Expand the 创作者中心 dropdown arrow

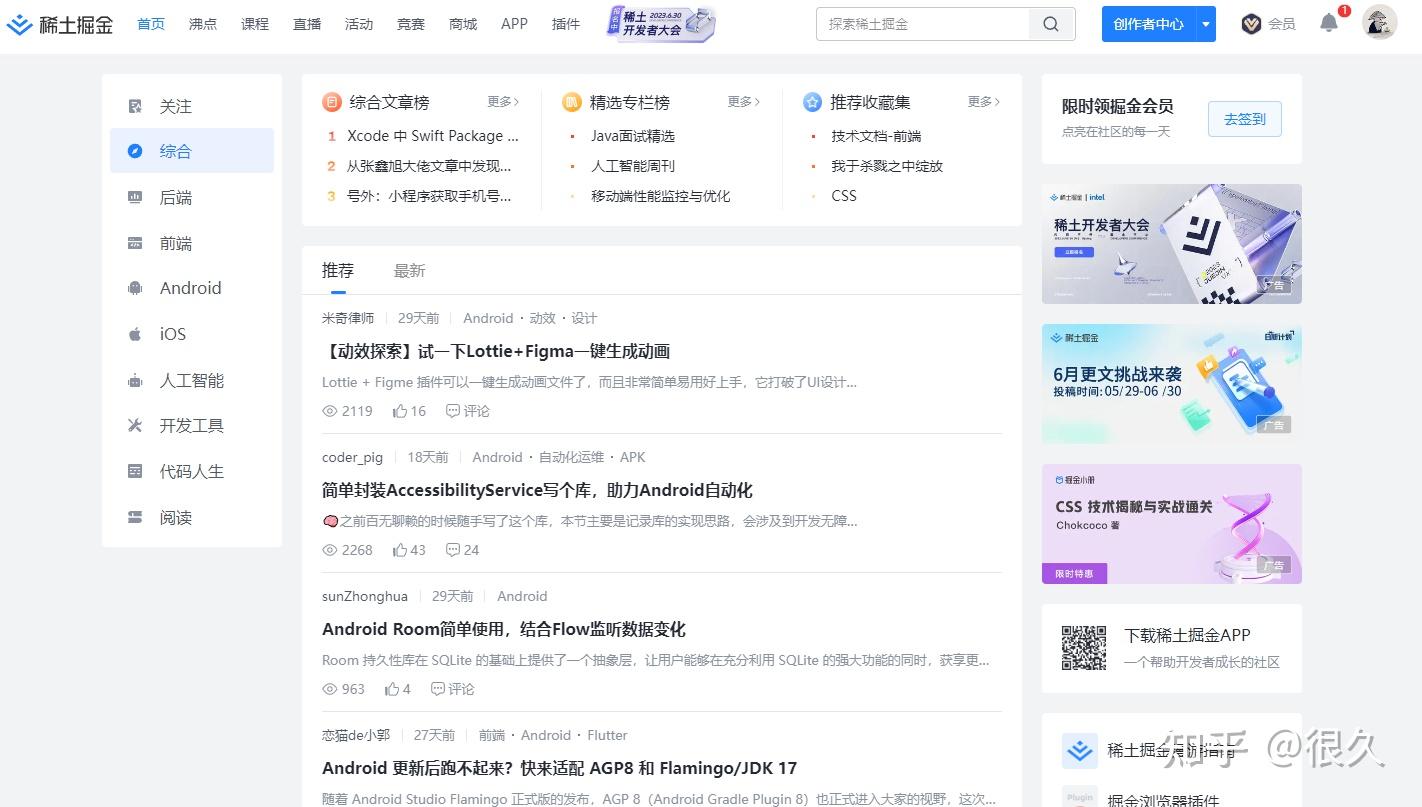1205,23
